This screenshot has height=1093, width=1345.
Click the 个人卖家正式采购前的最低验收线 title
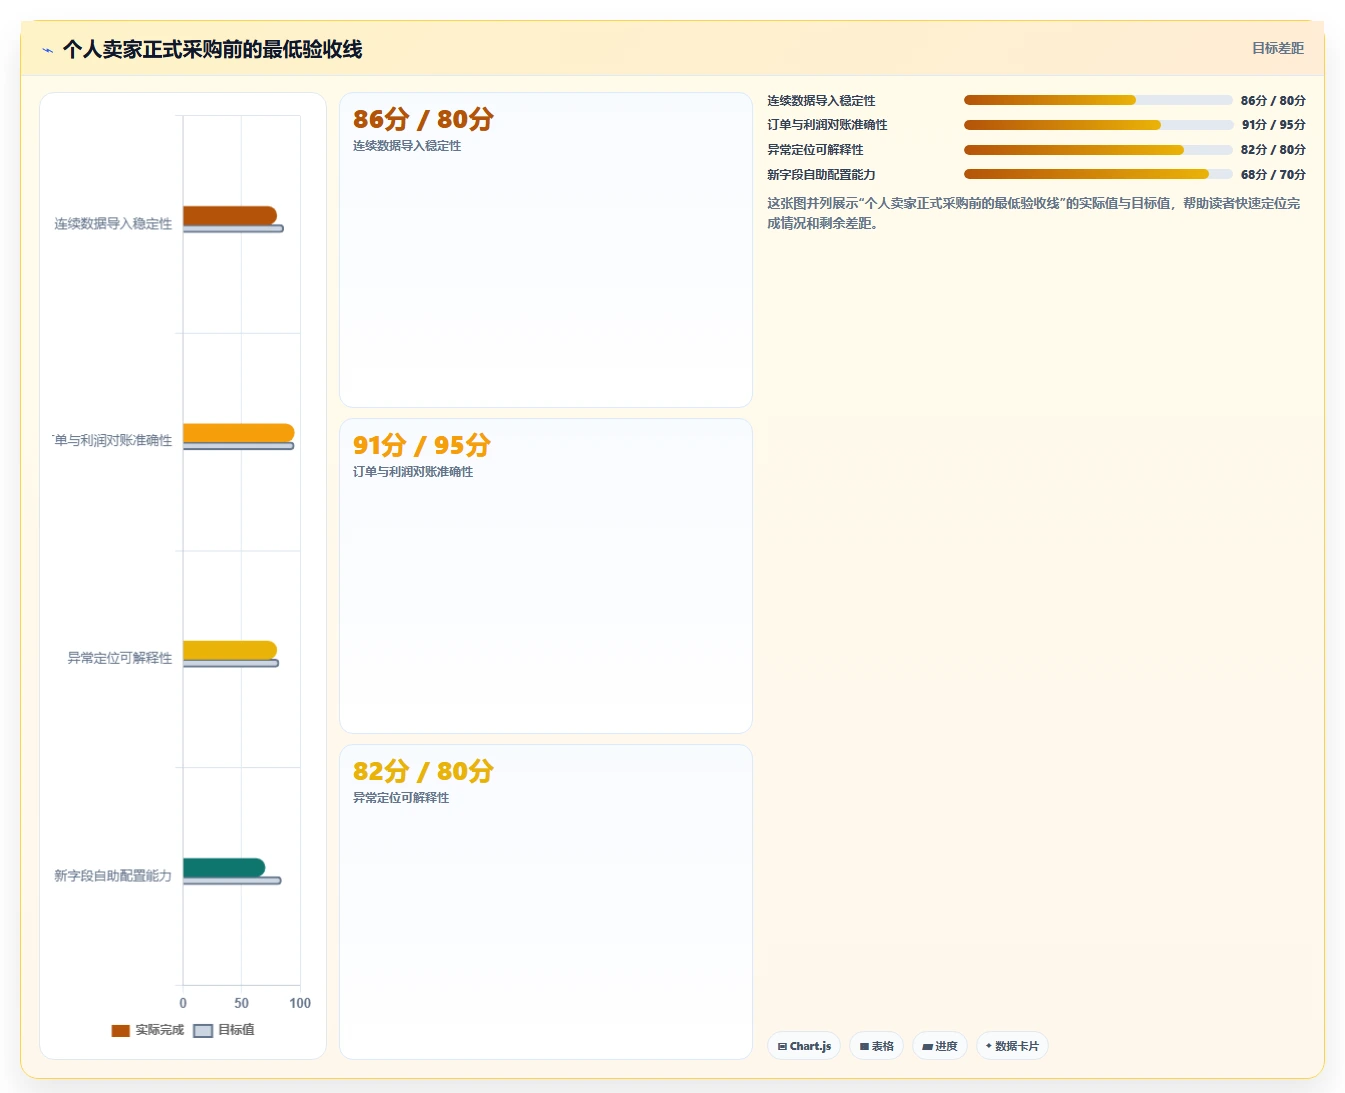coord(212,49)
